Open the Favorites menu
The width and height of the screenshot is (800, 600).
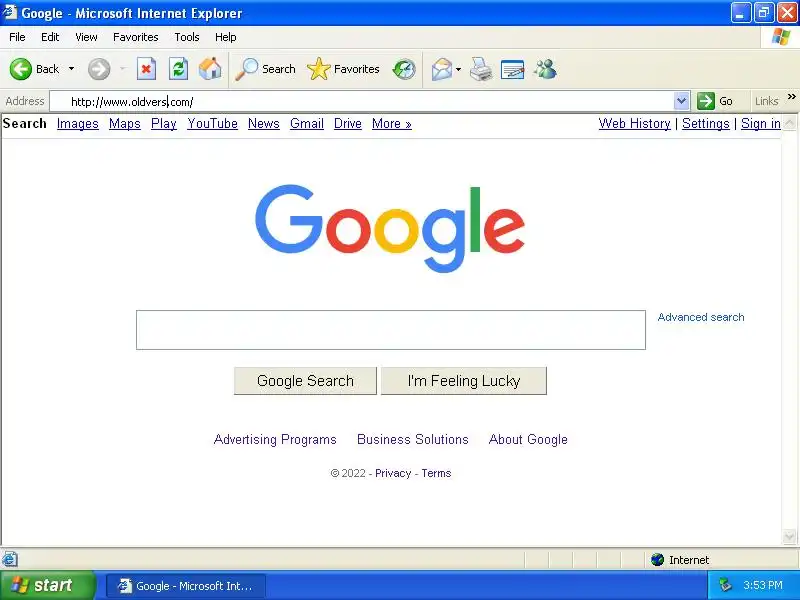click(136, 37)
